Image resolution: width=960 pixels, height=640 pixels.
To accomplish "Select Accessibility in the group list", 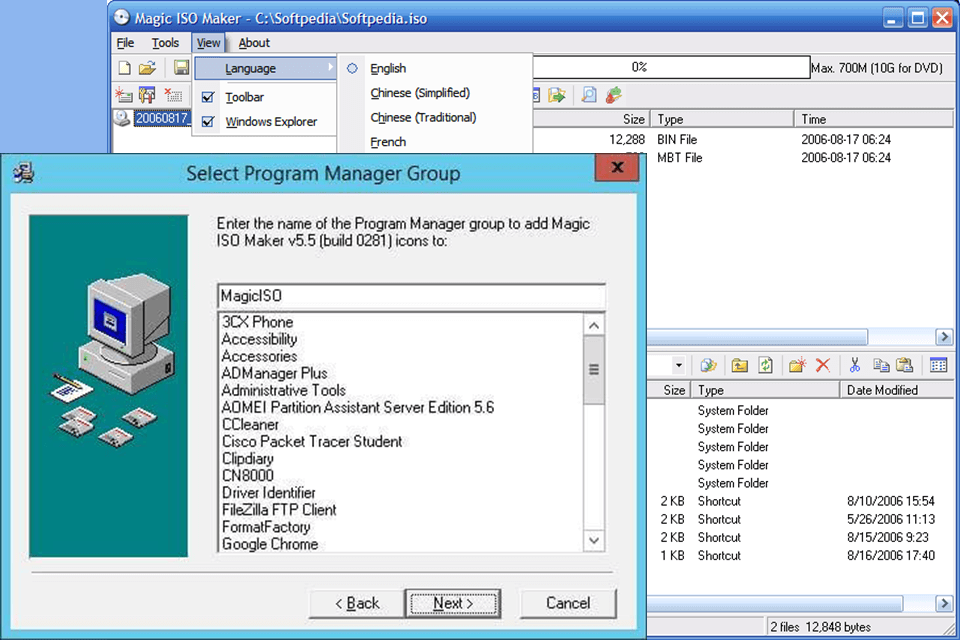I will click(x=259, y=339).
